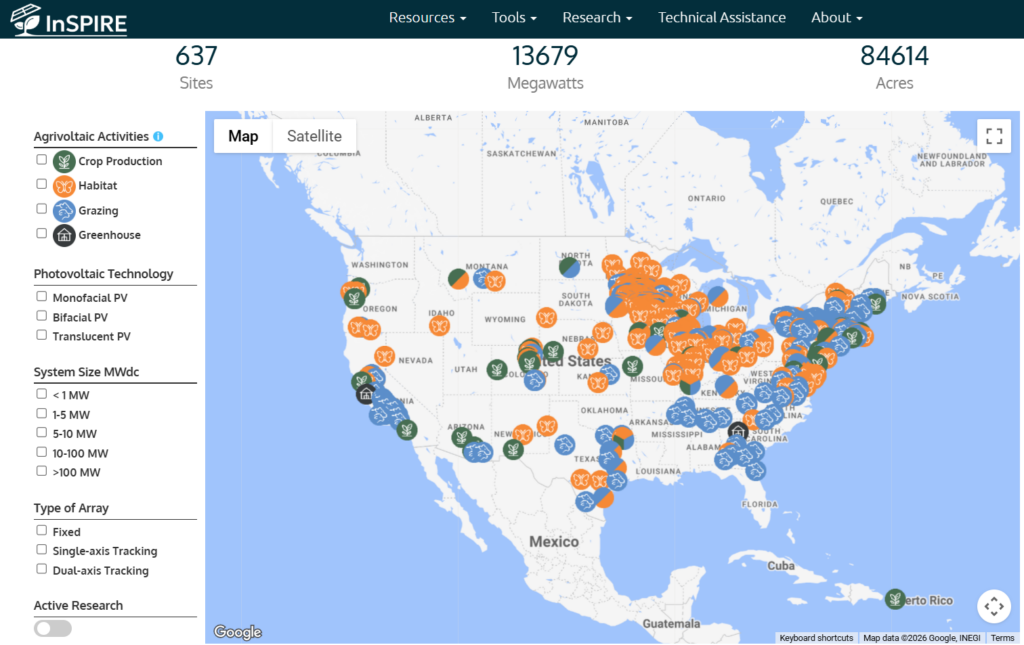The image size is (1024, 645).
Task: Click the Google logo on map
Action: pos(238,632)
